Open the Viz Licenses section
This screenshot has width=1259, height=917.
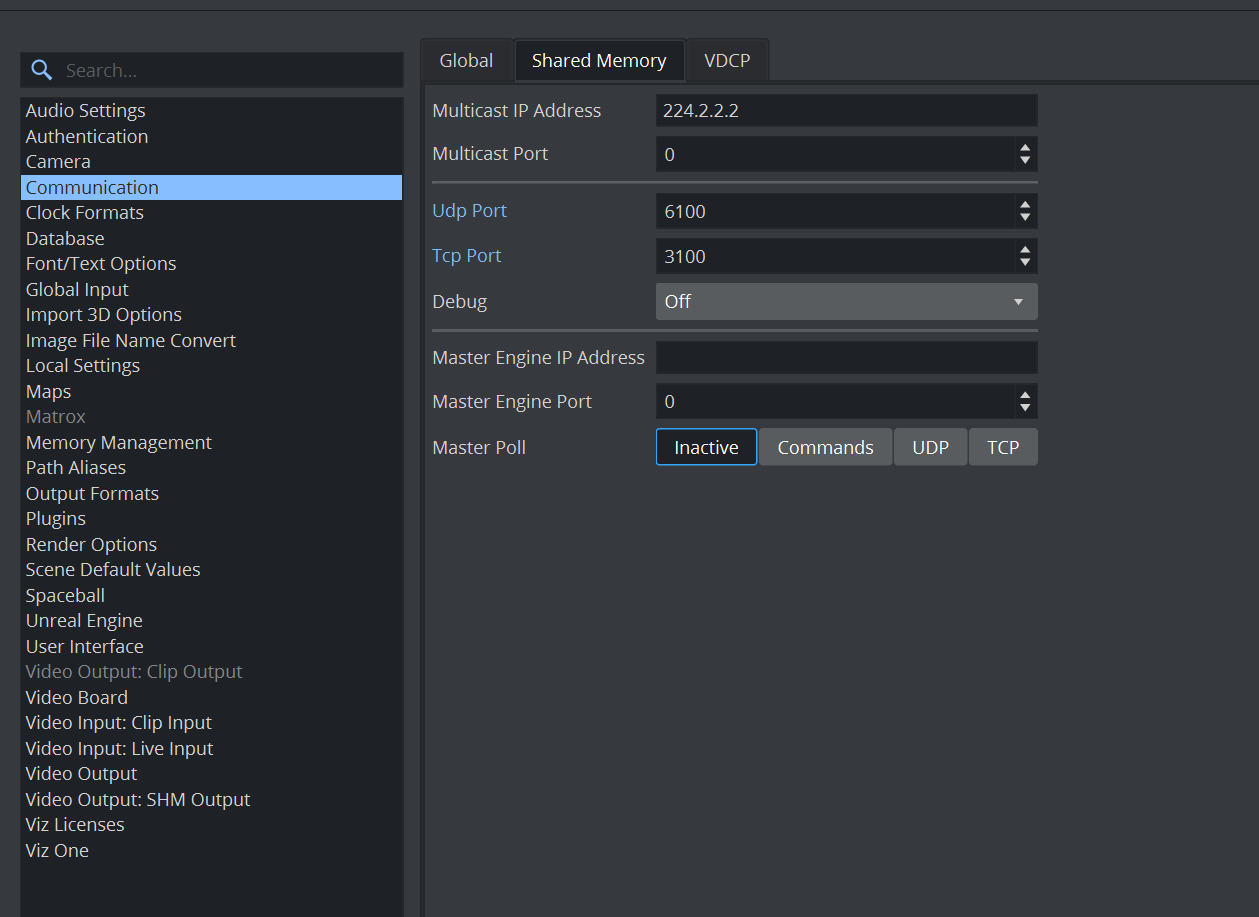point(75,825)
